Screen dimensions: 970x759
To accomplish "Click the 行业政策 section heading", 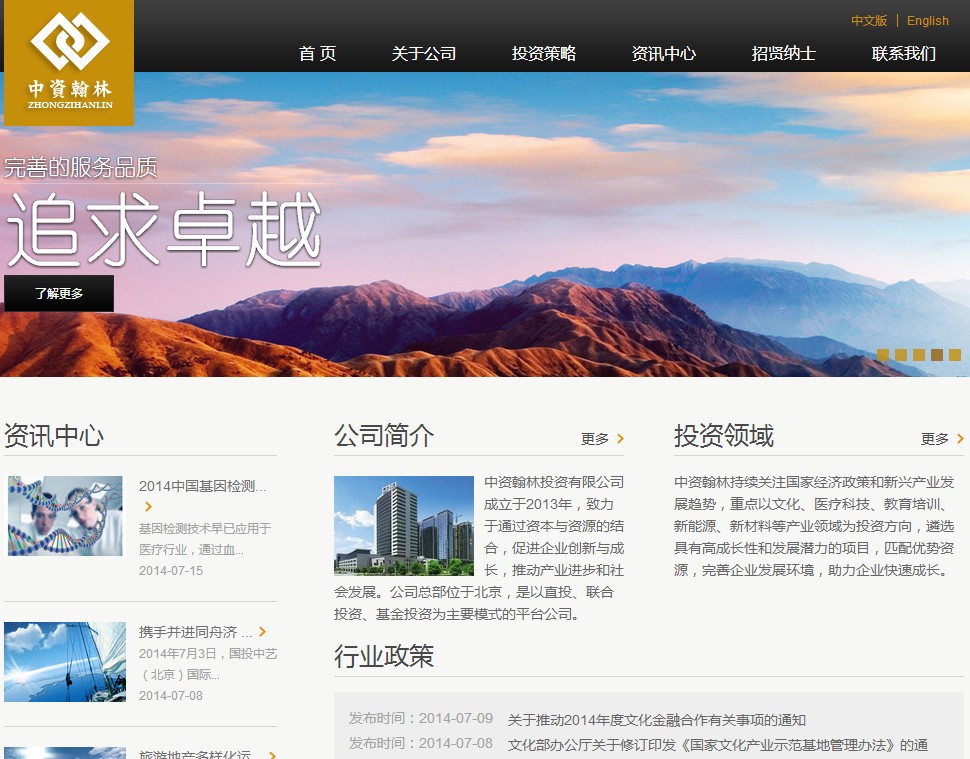I will pyautogui.click(x=384, y=656).
